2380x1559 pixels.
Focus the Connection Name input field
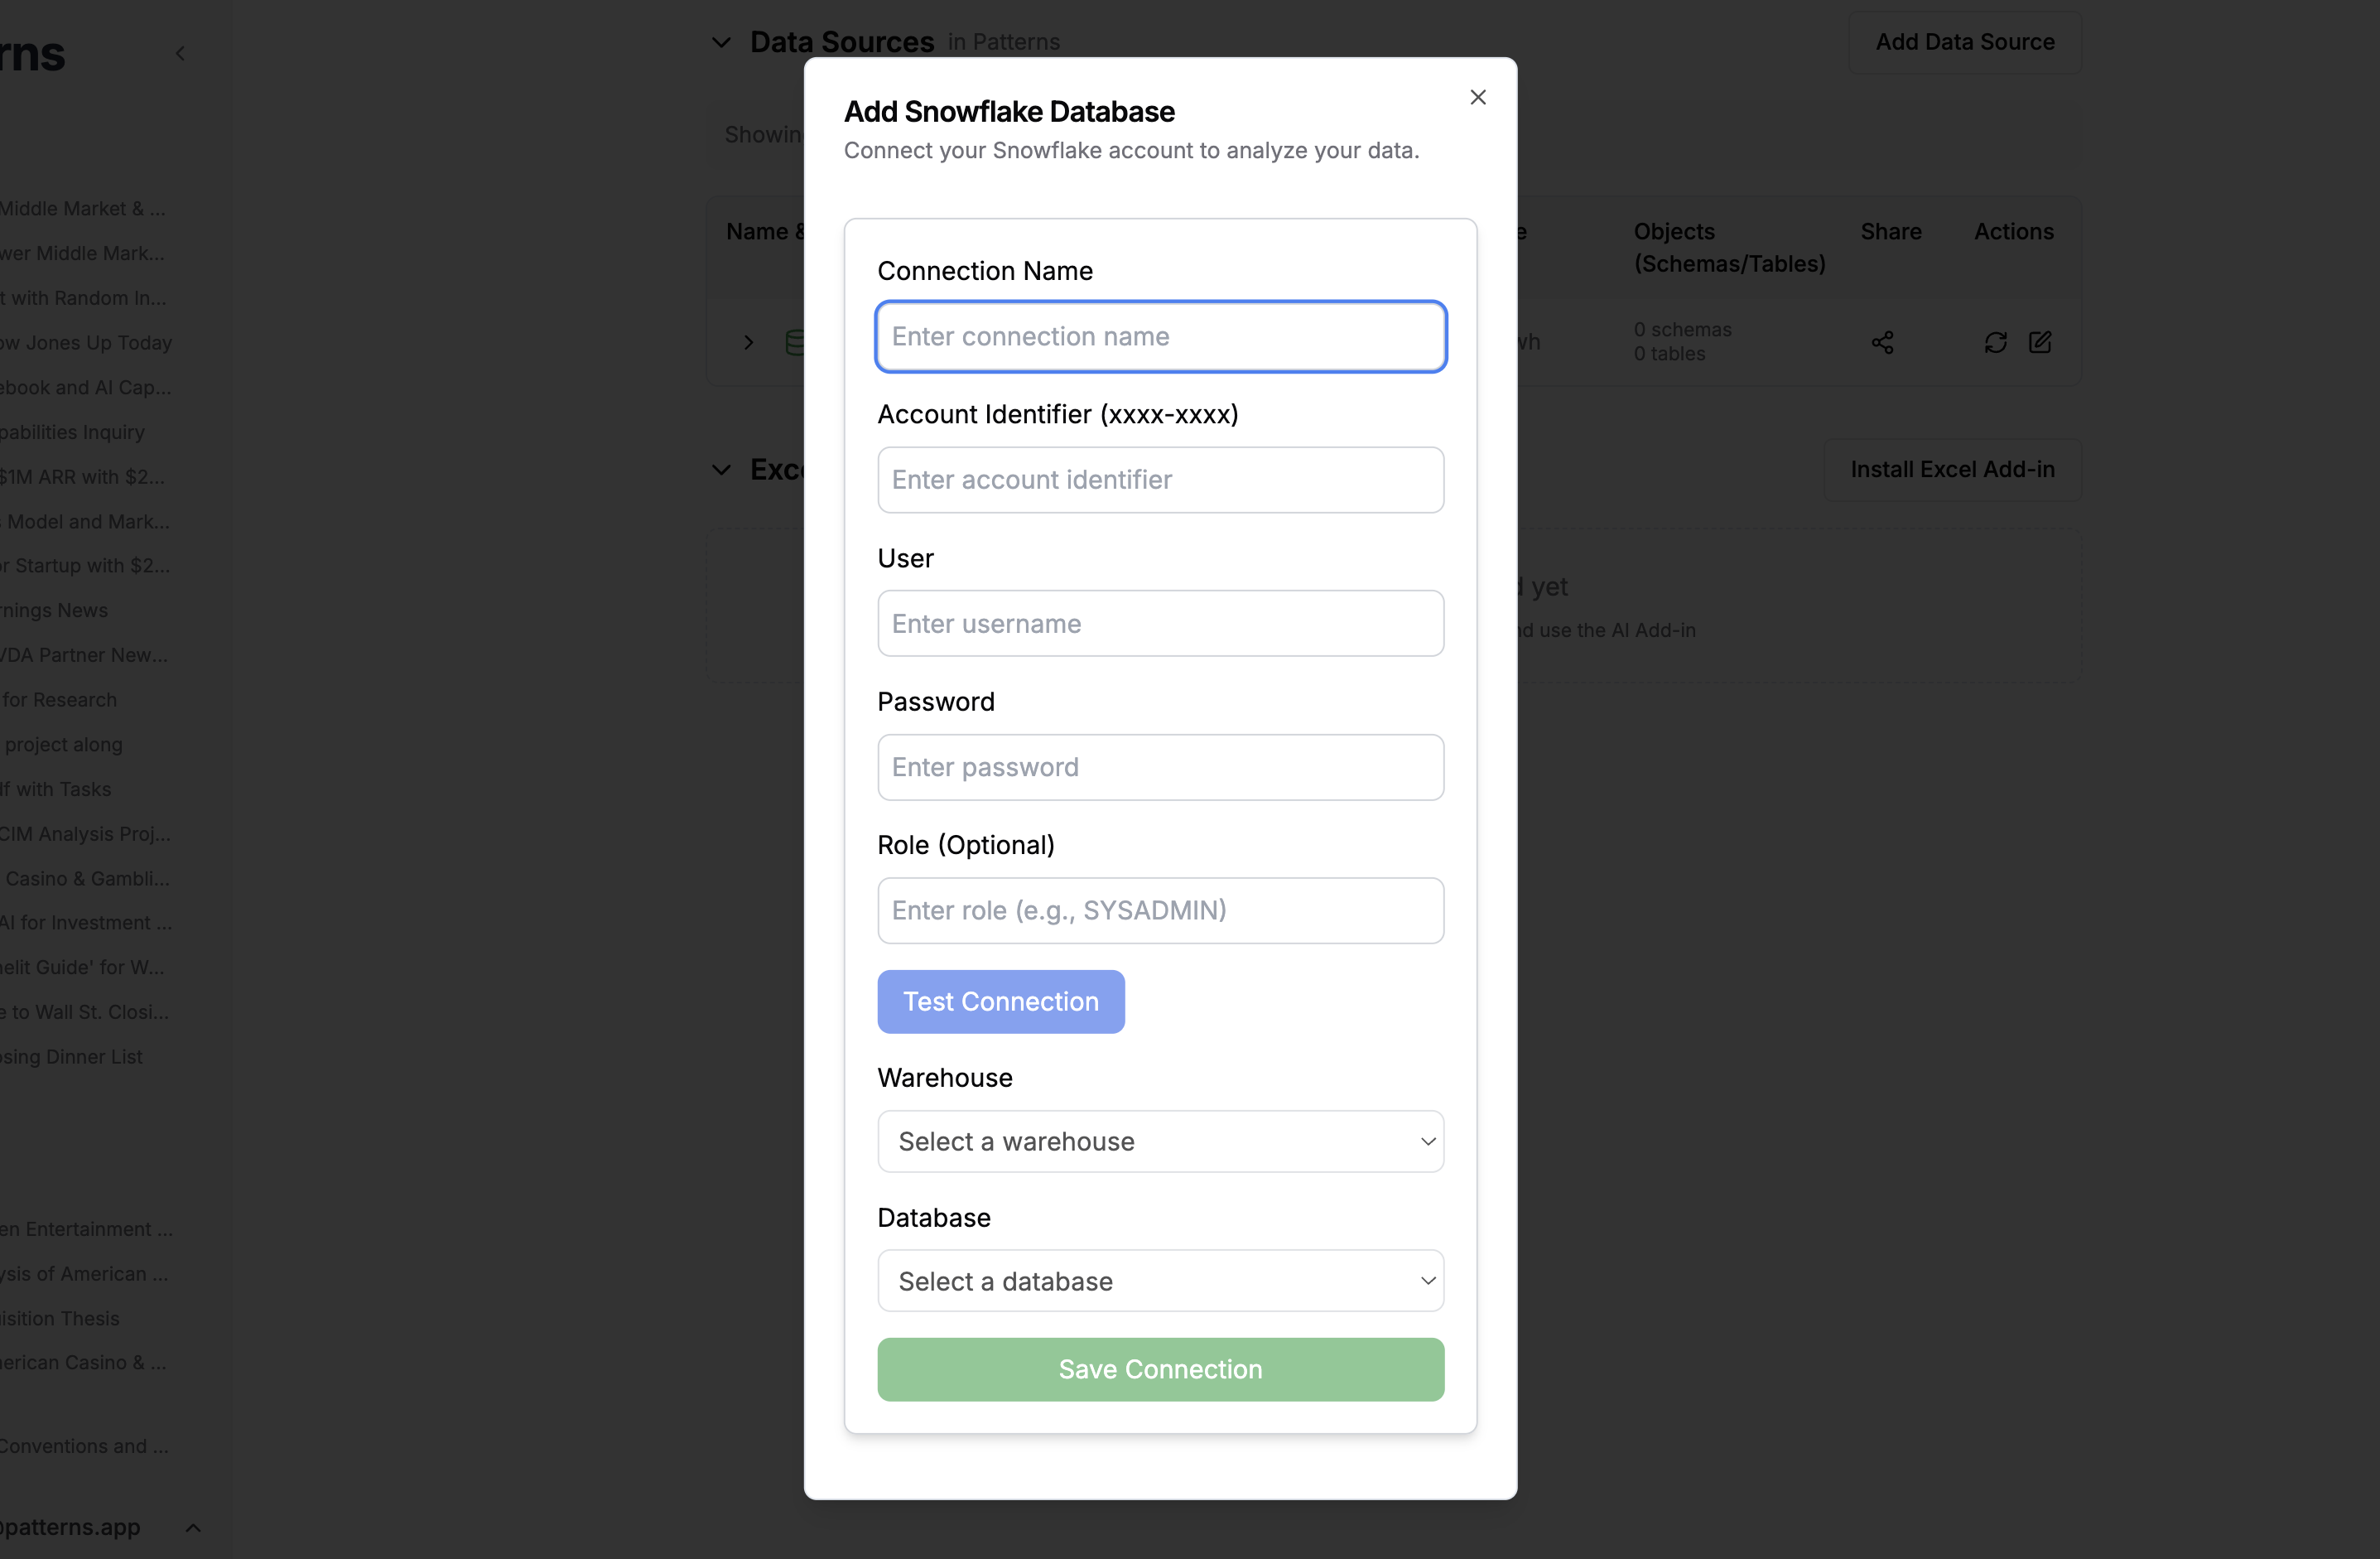(1160, 337)
